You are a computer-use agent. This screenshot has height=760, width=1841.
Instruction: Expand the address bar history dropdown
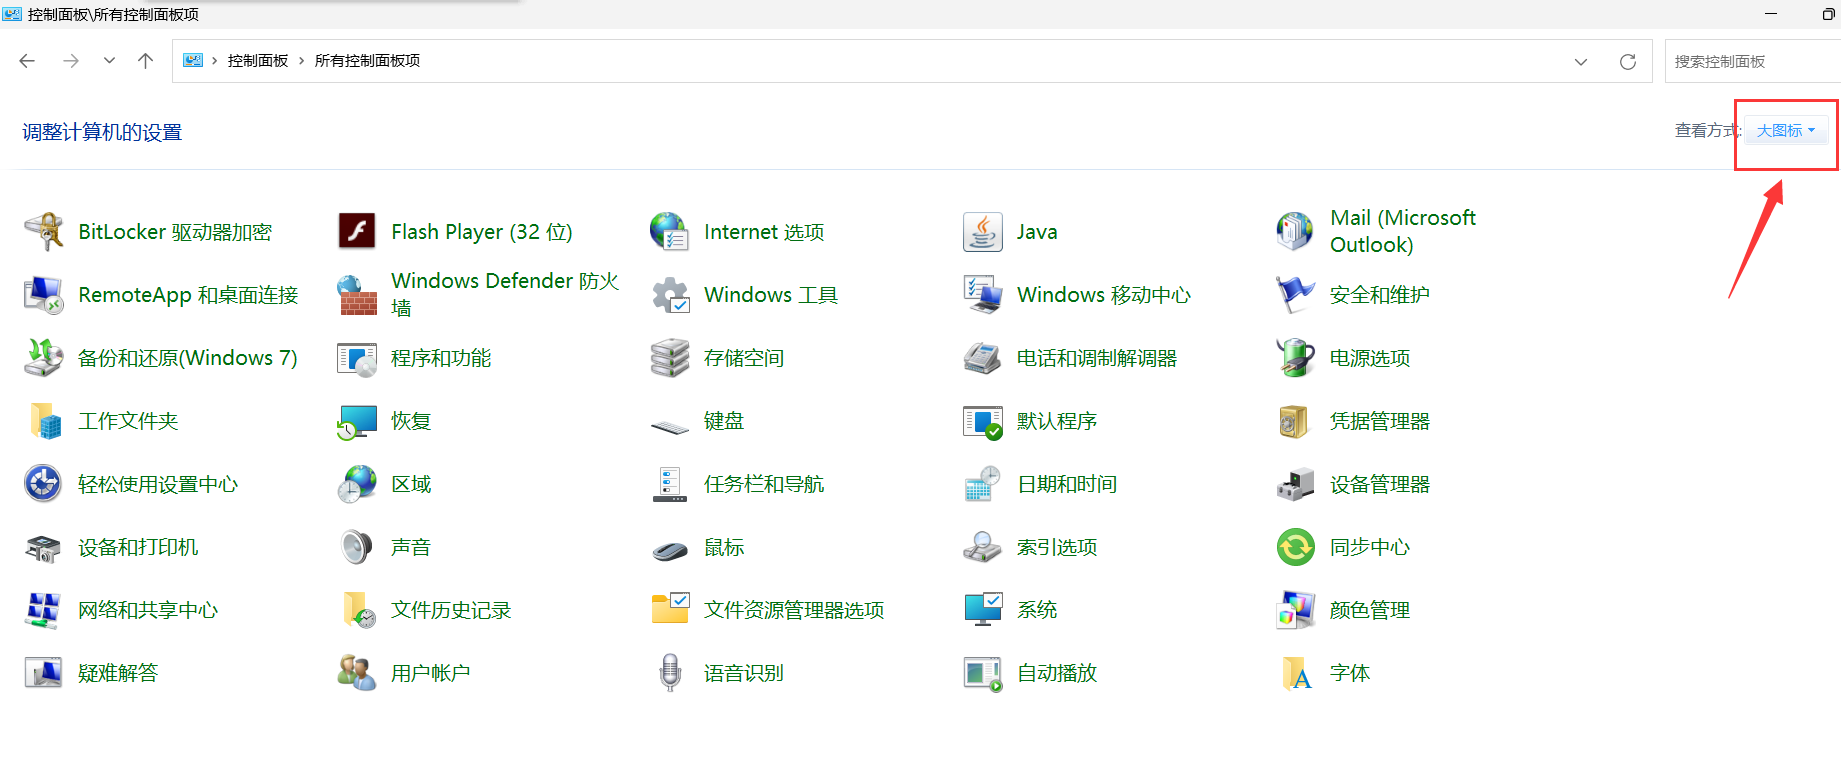pos(1581,62)
